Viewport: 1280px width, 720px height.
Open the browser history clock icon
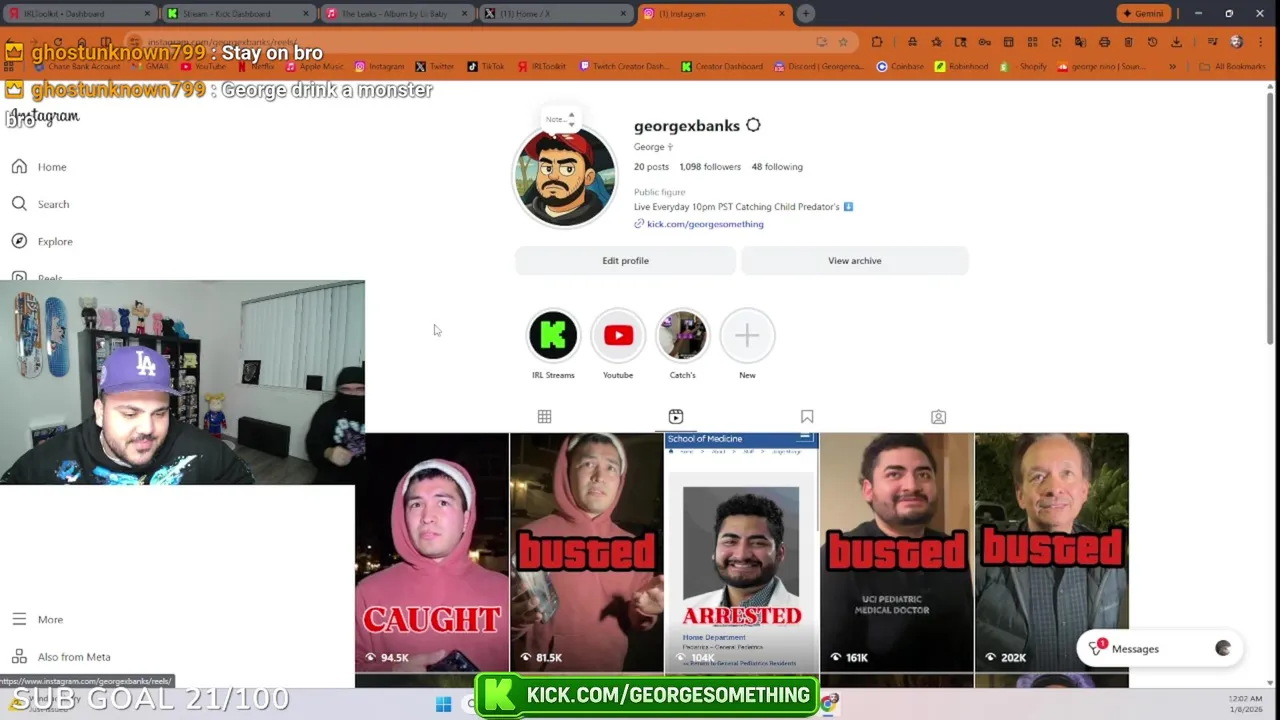pos(1152,42)
